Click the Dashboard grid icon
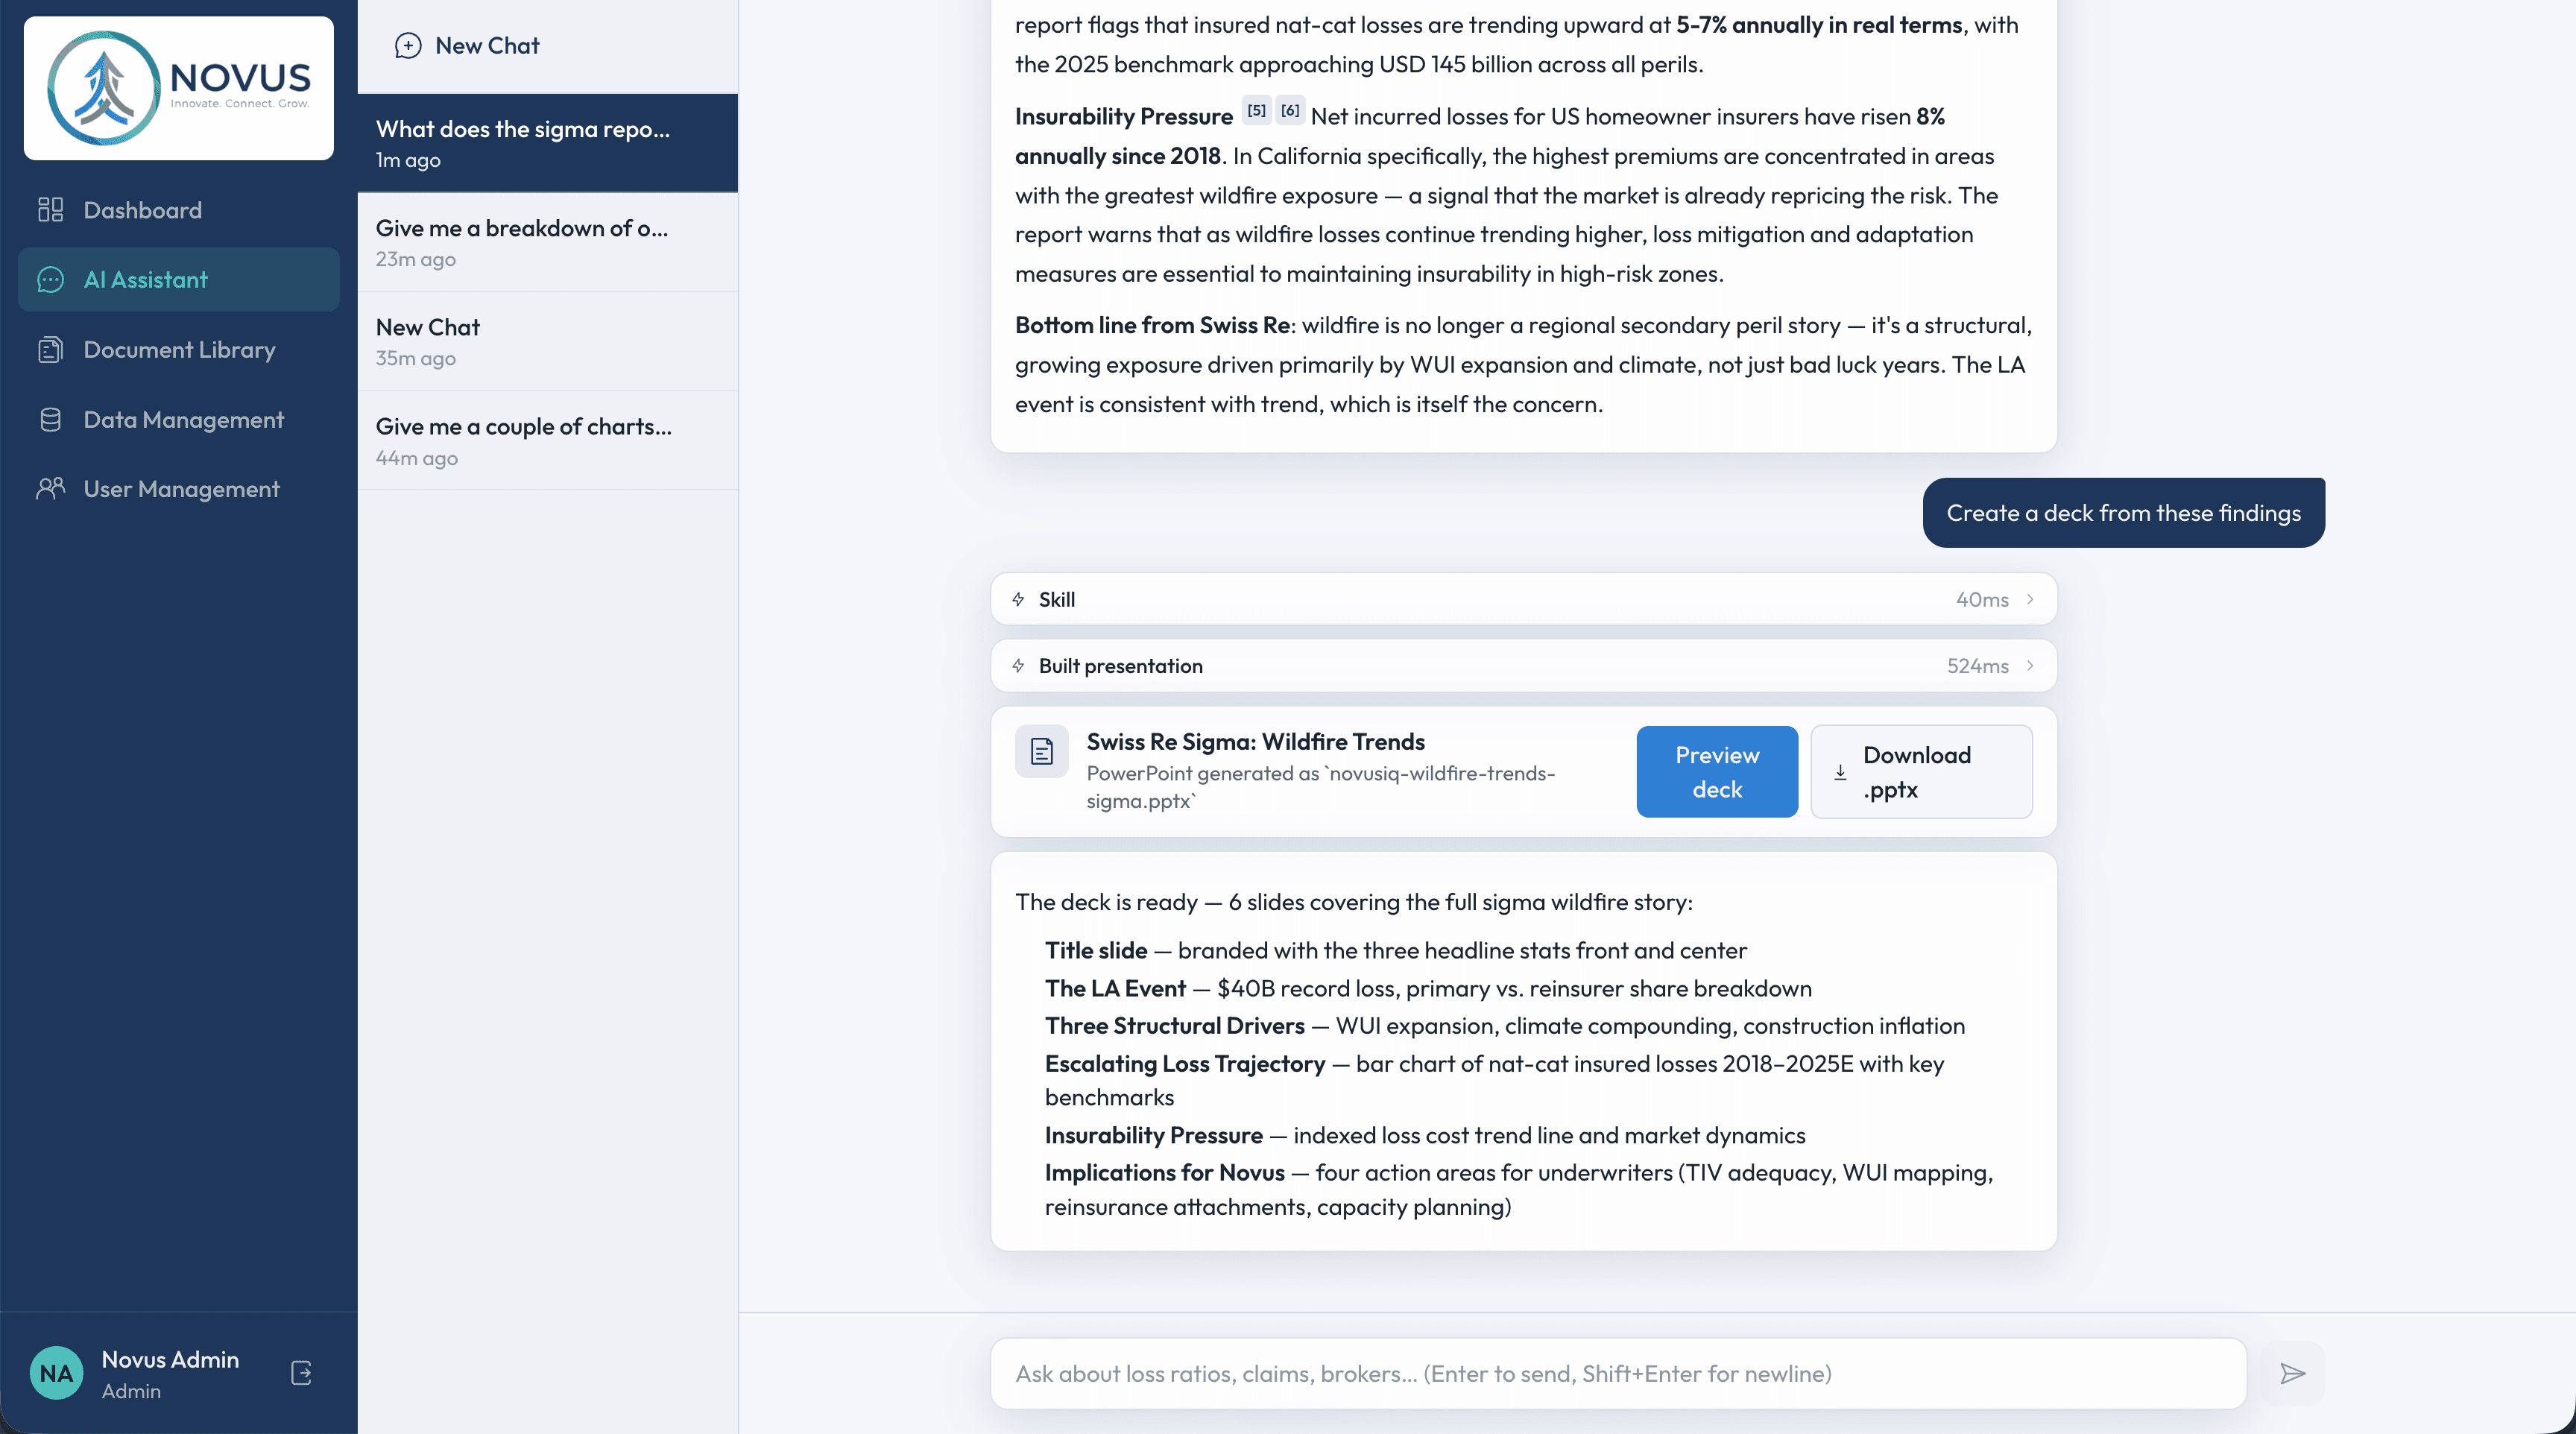This screenshot has width=2576, height=1434. (x=50, y=210)
